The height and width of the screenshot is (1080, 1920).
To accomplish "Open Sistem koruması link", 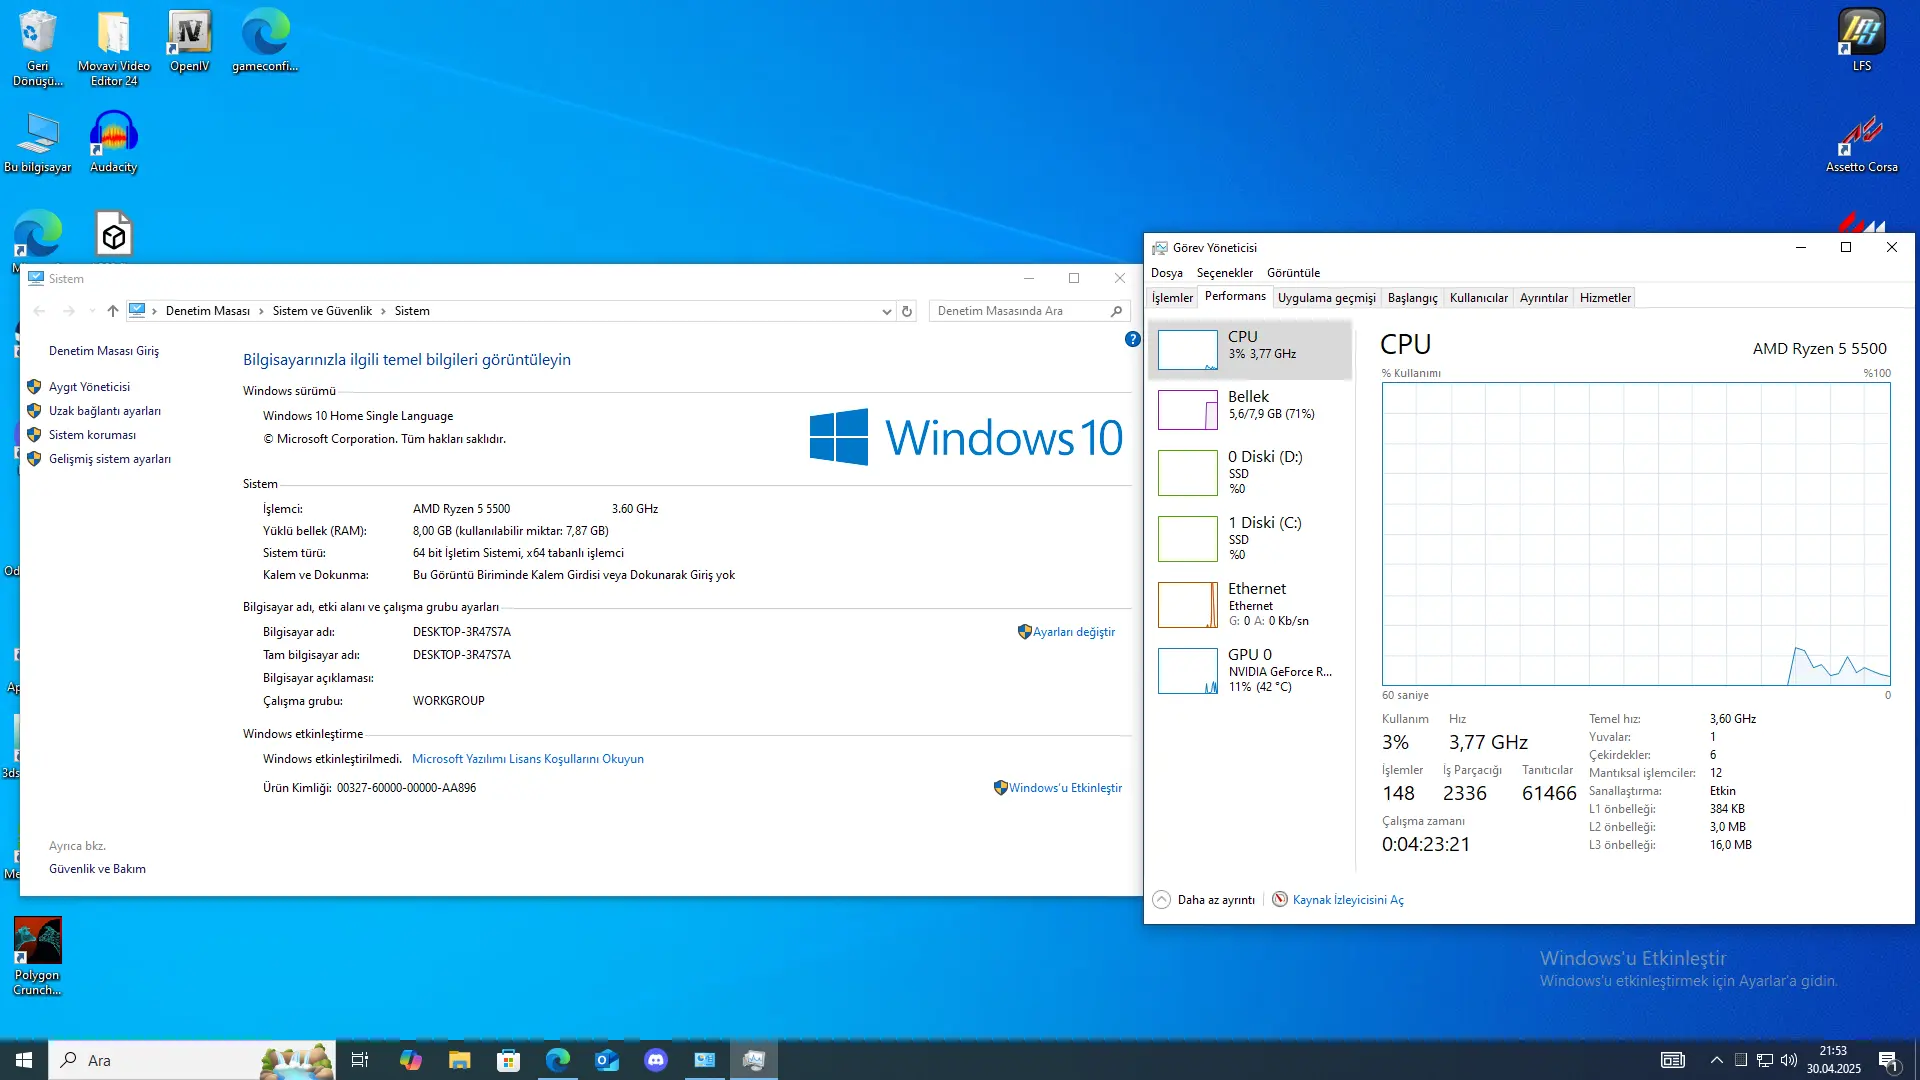I will click(92, 435).
